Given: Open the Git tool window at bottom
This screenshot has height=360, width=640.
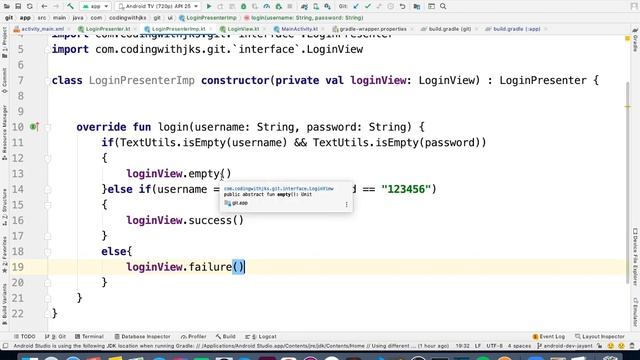Looking at the screenshot, I should [x=56, y=336].
